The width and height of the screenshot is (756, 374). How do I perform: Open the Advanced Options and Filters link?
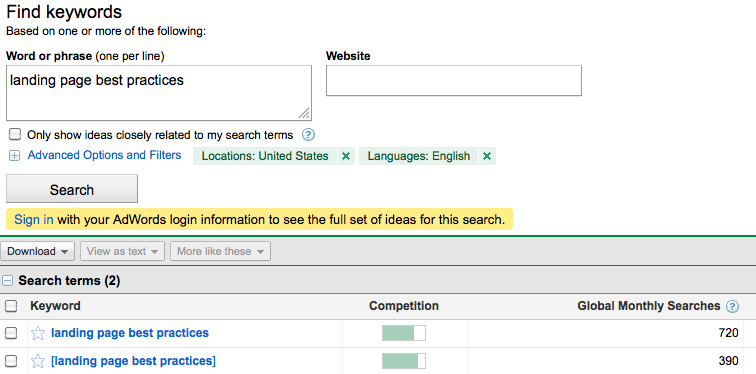[104, 155]
